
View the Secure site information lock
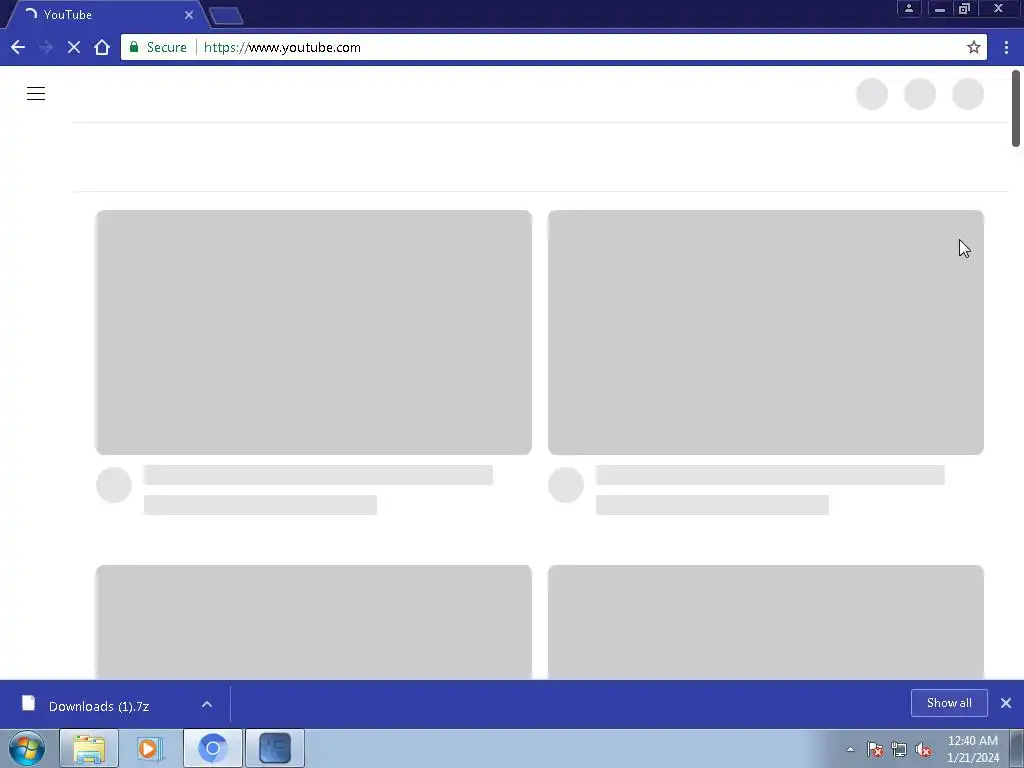pos(159,47)
